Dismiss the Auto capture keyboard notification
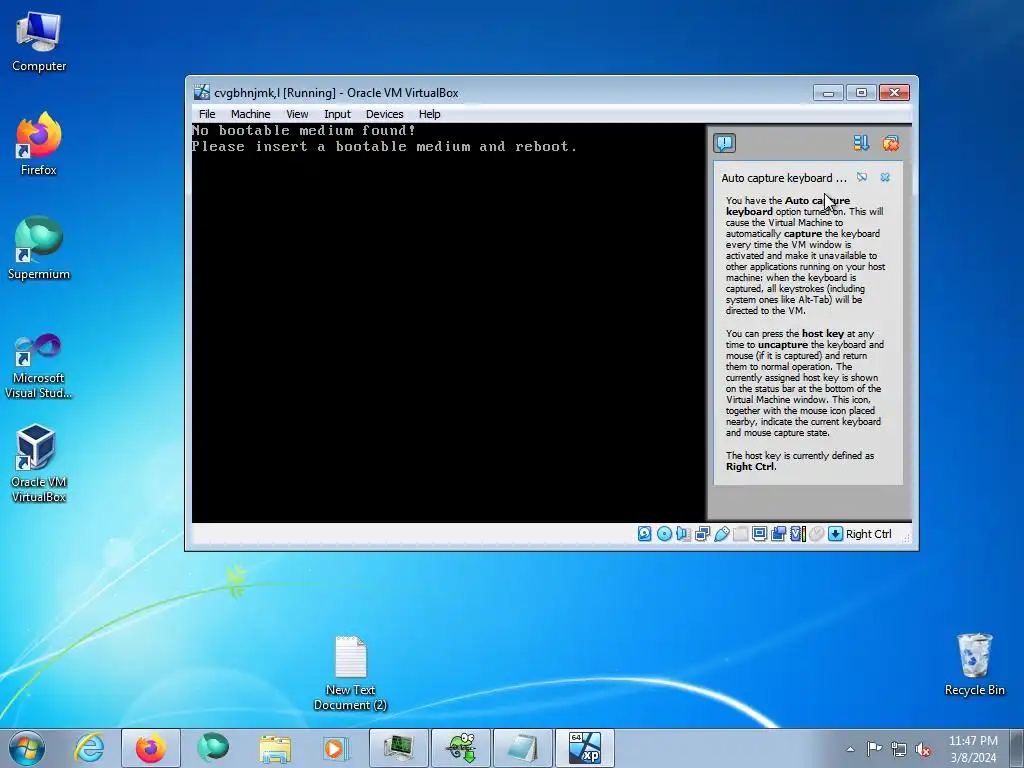The image size is (1024, 768). 885,177
